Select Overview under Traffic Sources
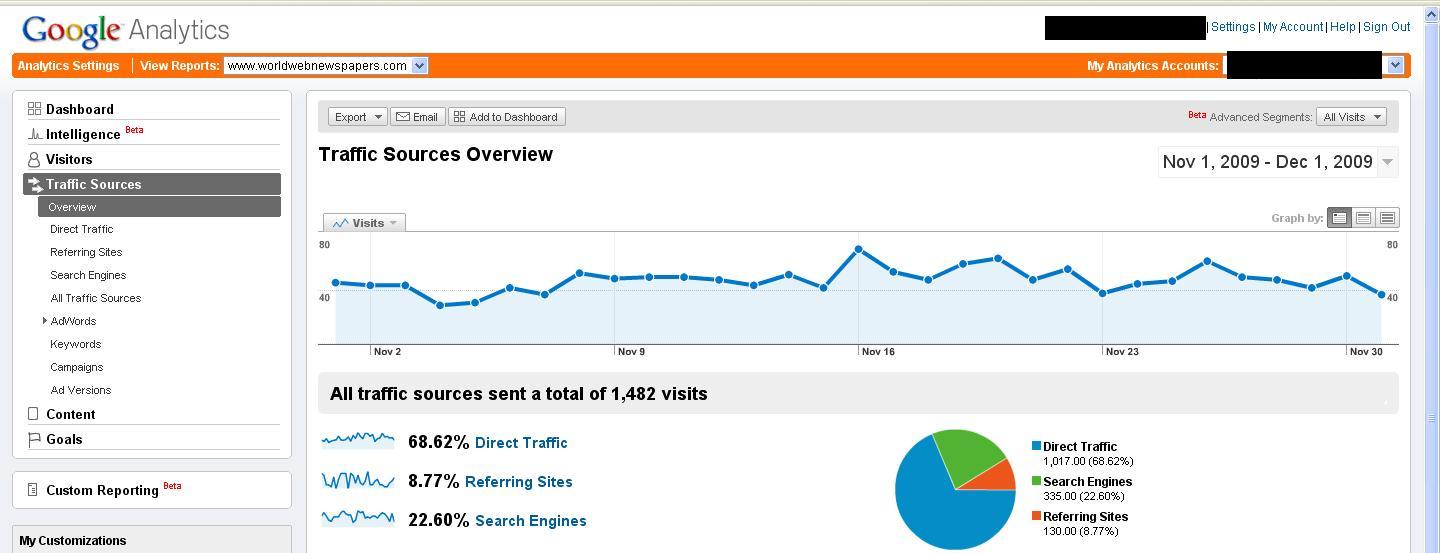Image resolution: width=1440 pixels, height=553 pixels. coord(159,207)
